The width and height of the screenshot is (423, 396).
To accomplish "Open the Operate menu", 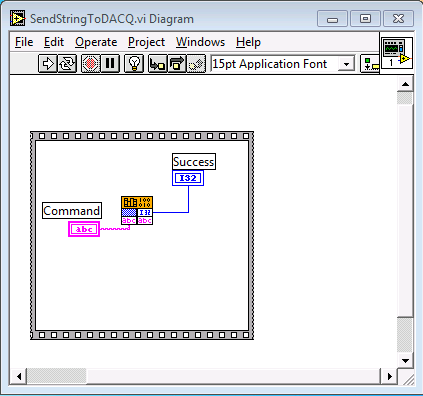I will coord(96,42).
